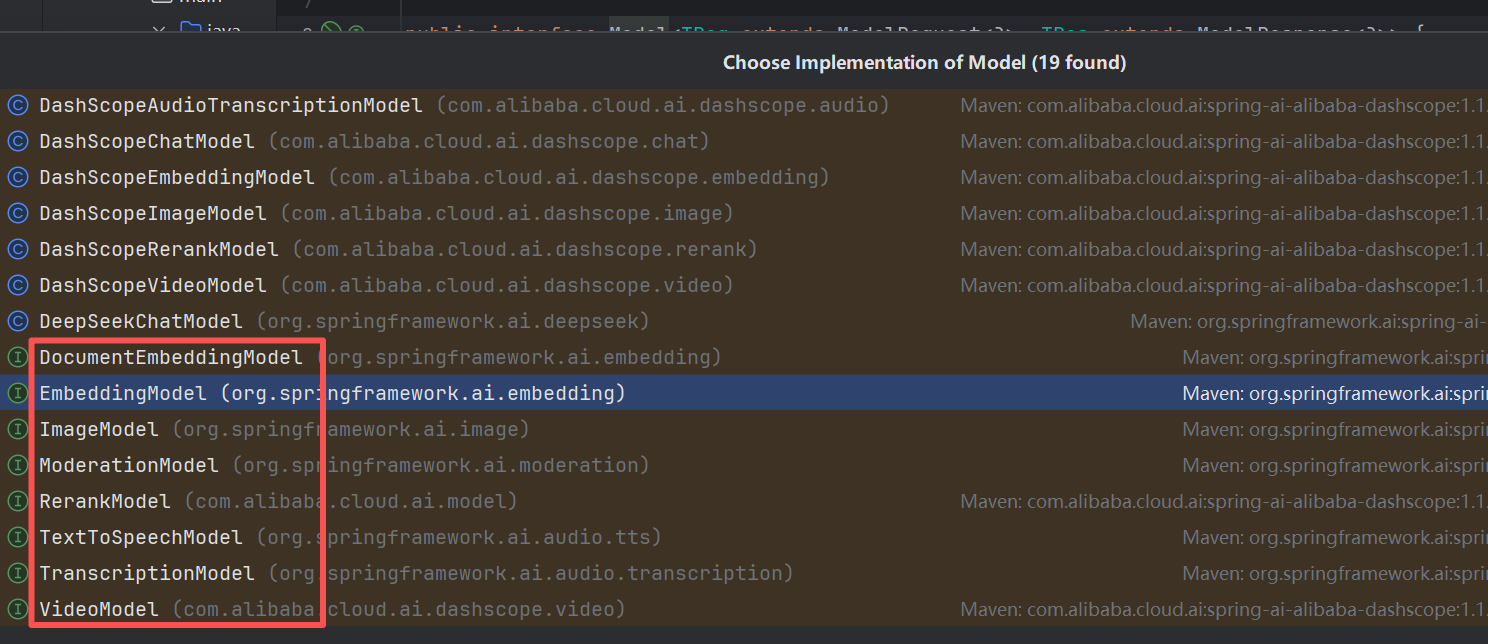
Task: Click the interface icon beside RerankModel
Action: click(x=17, y=501)
